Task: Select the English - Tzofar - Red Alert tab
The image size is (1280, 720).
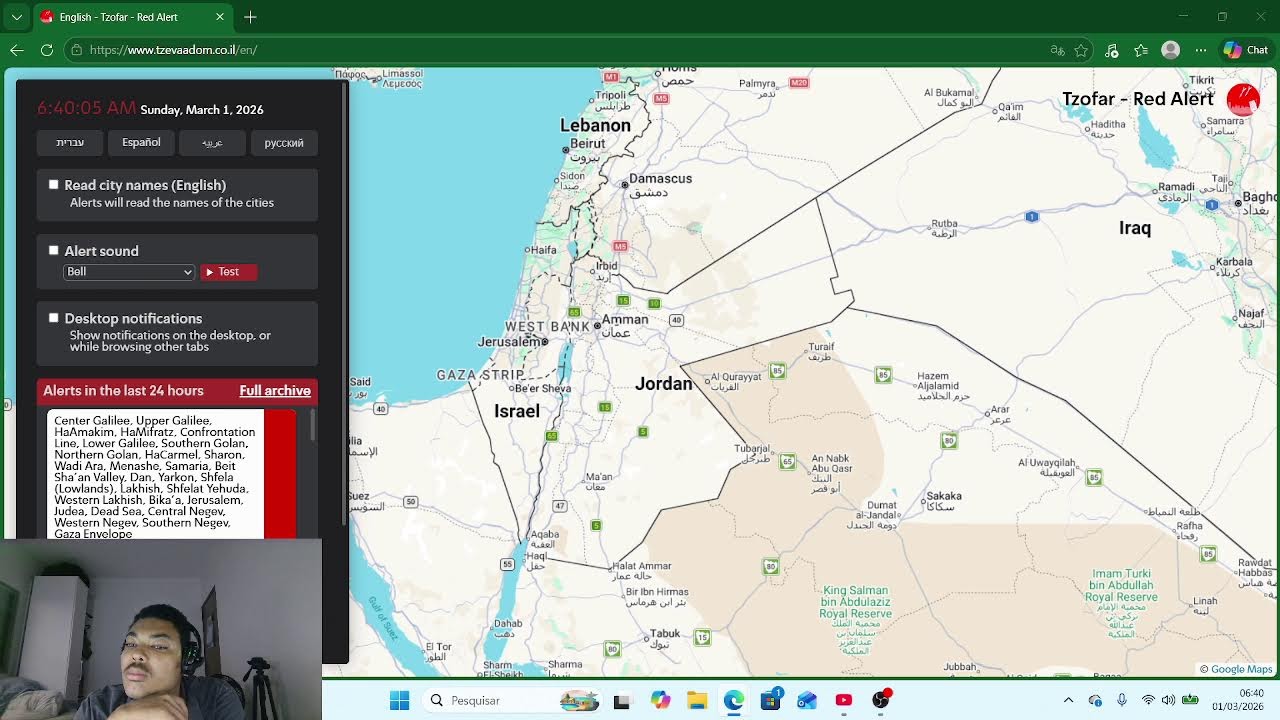Action: pyautogui.click(x=133, y=17)
